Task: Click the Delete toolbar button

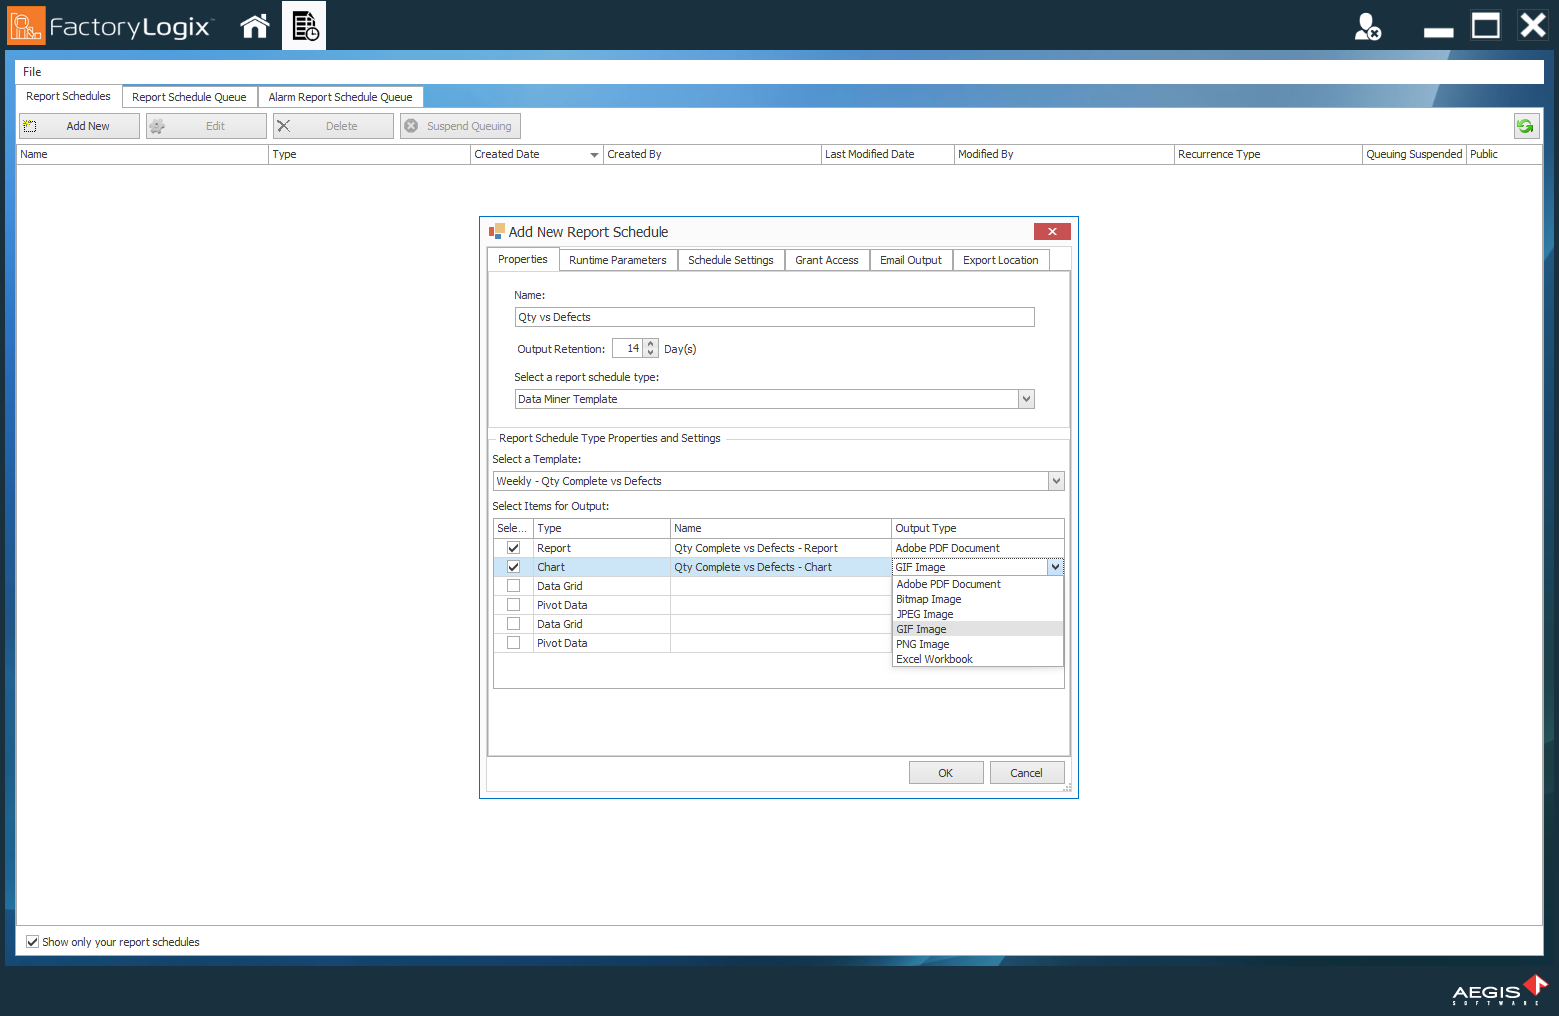Action: tap(333, 126)
